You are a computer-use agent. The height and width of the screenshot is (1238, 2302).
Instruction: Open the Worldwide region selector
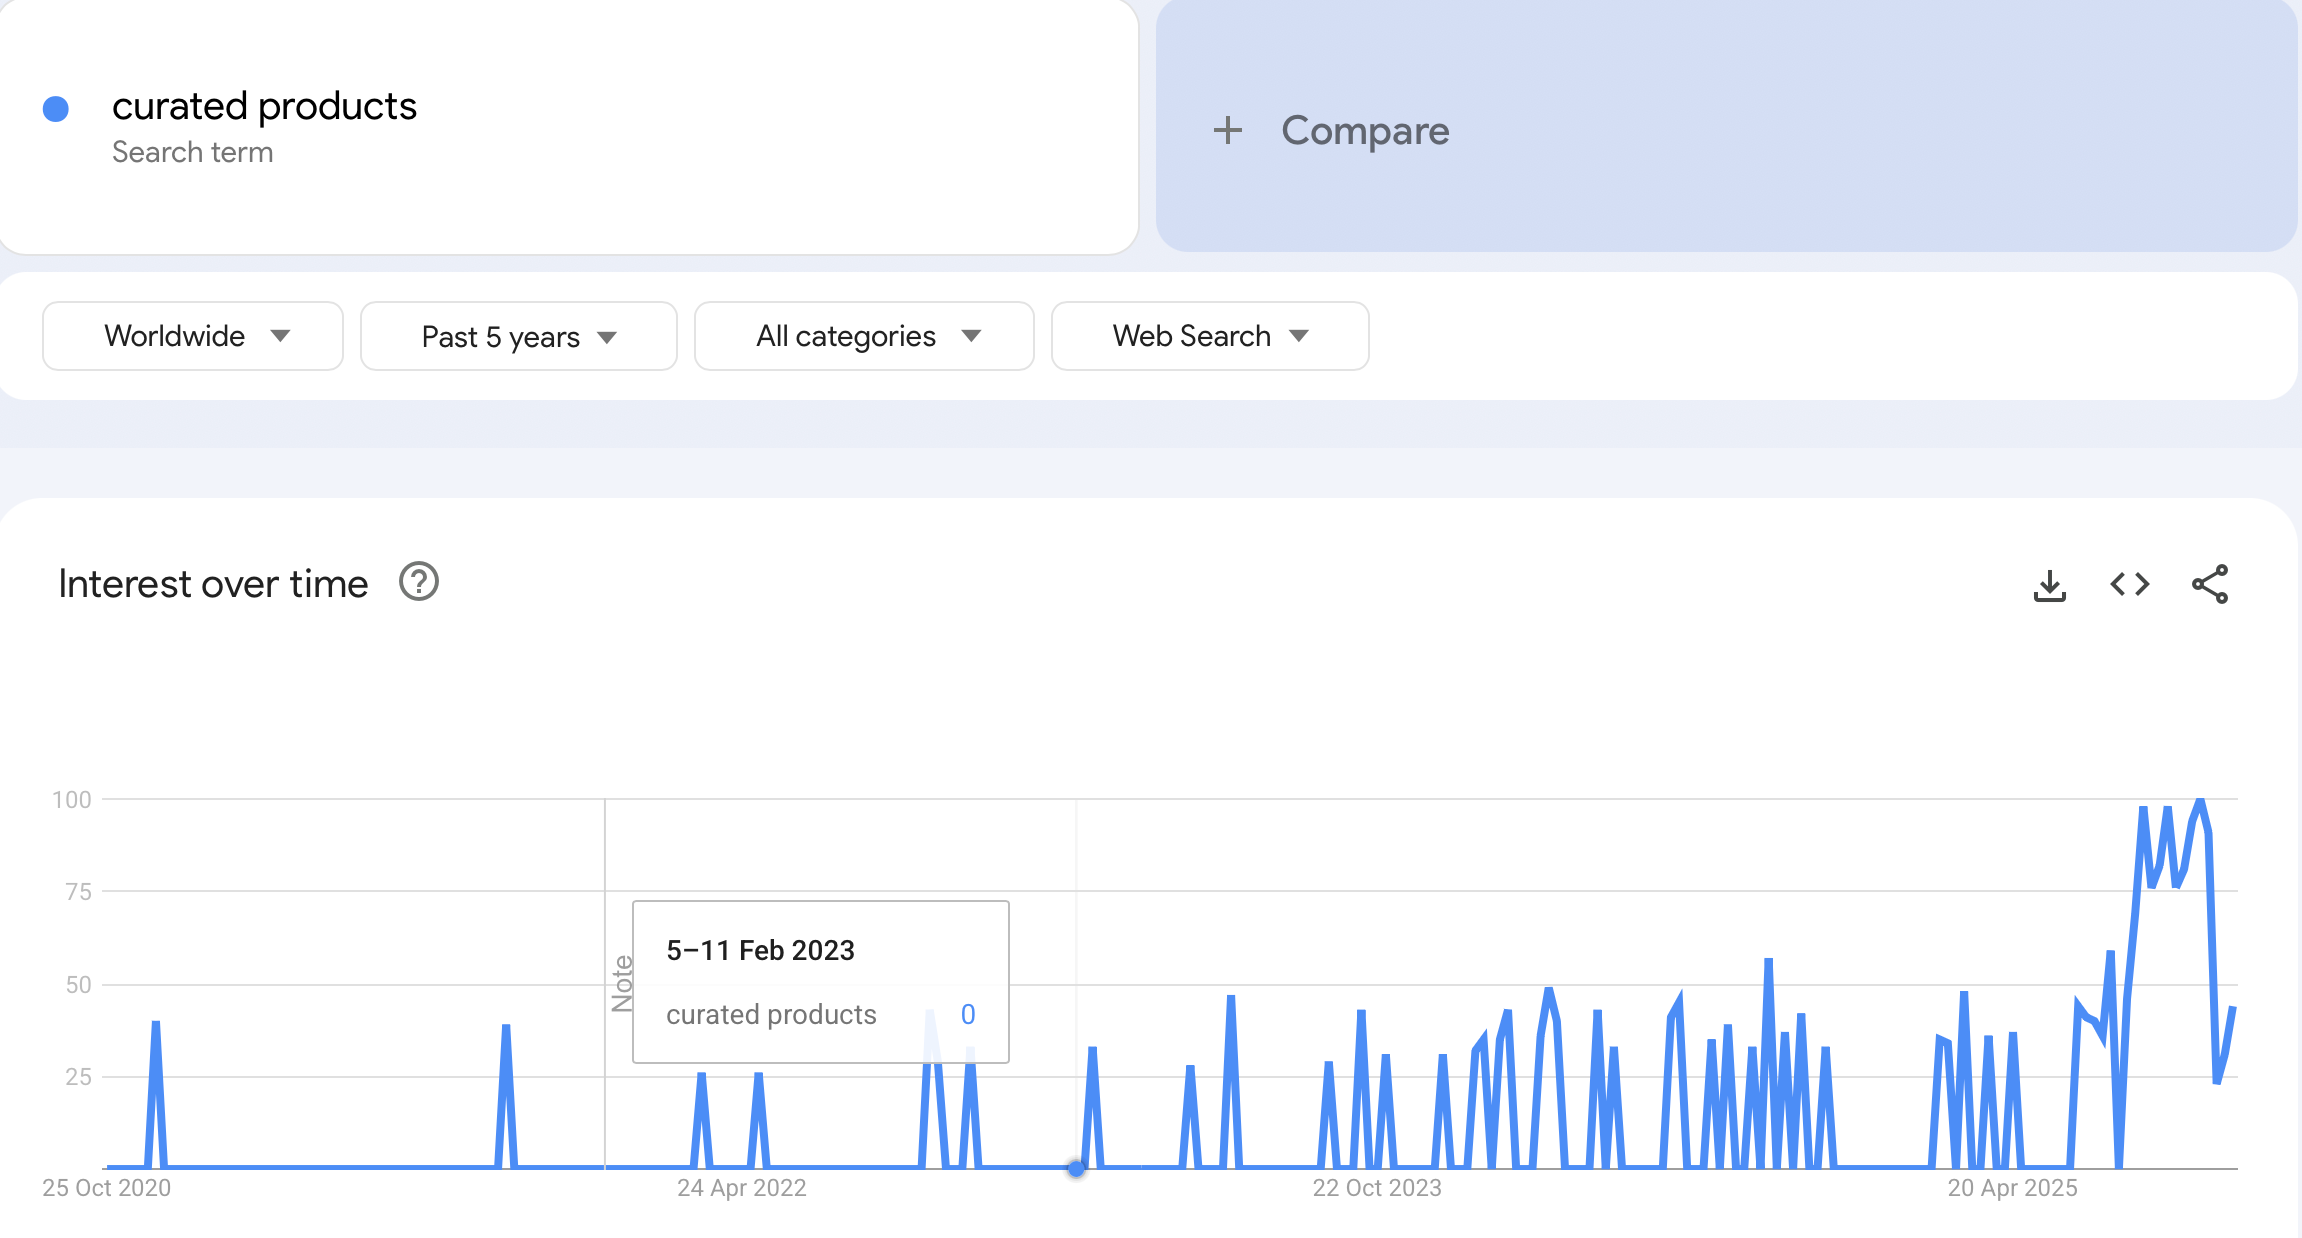point(192,336)
